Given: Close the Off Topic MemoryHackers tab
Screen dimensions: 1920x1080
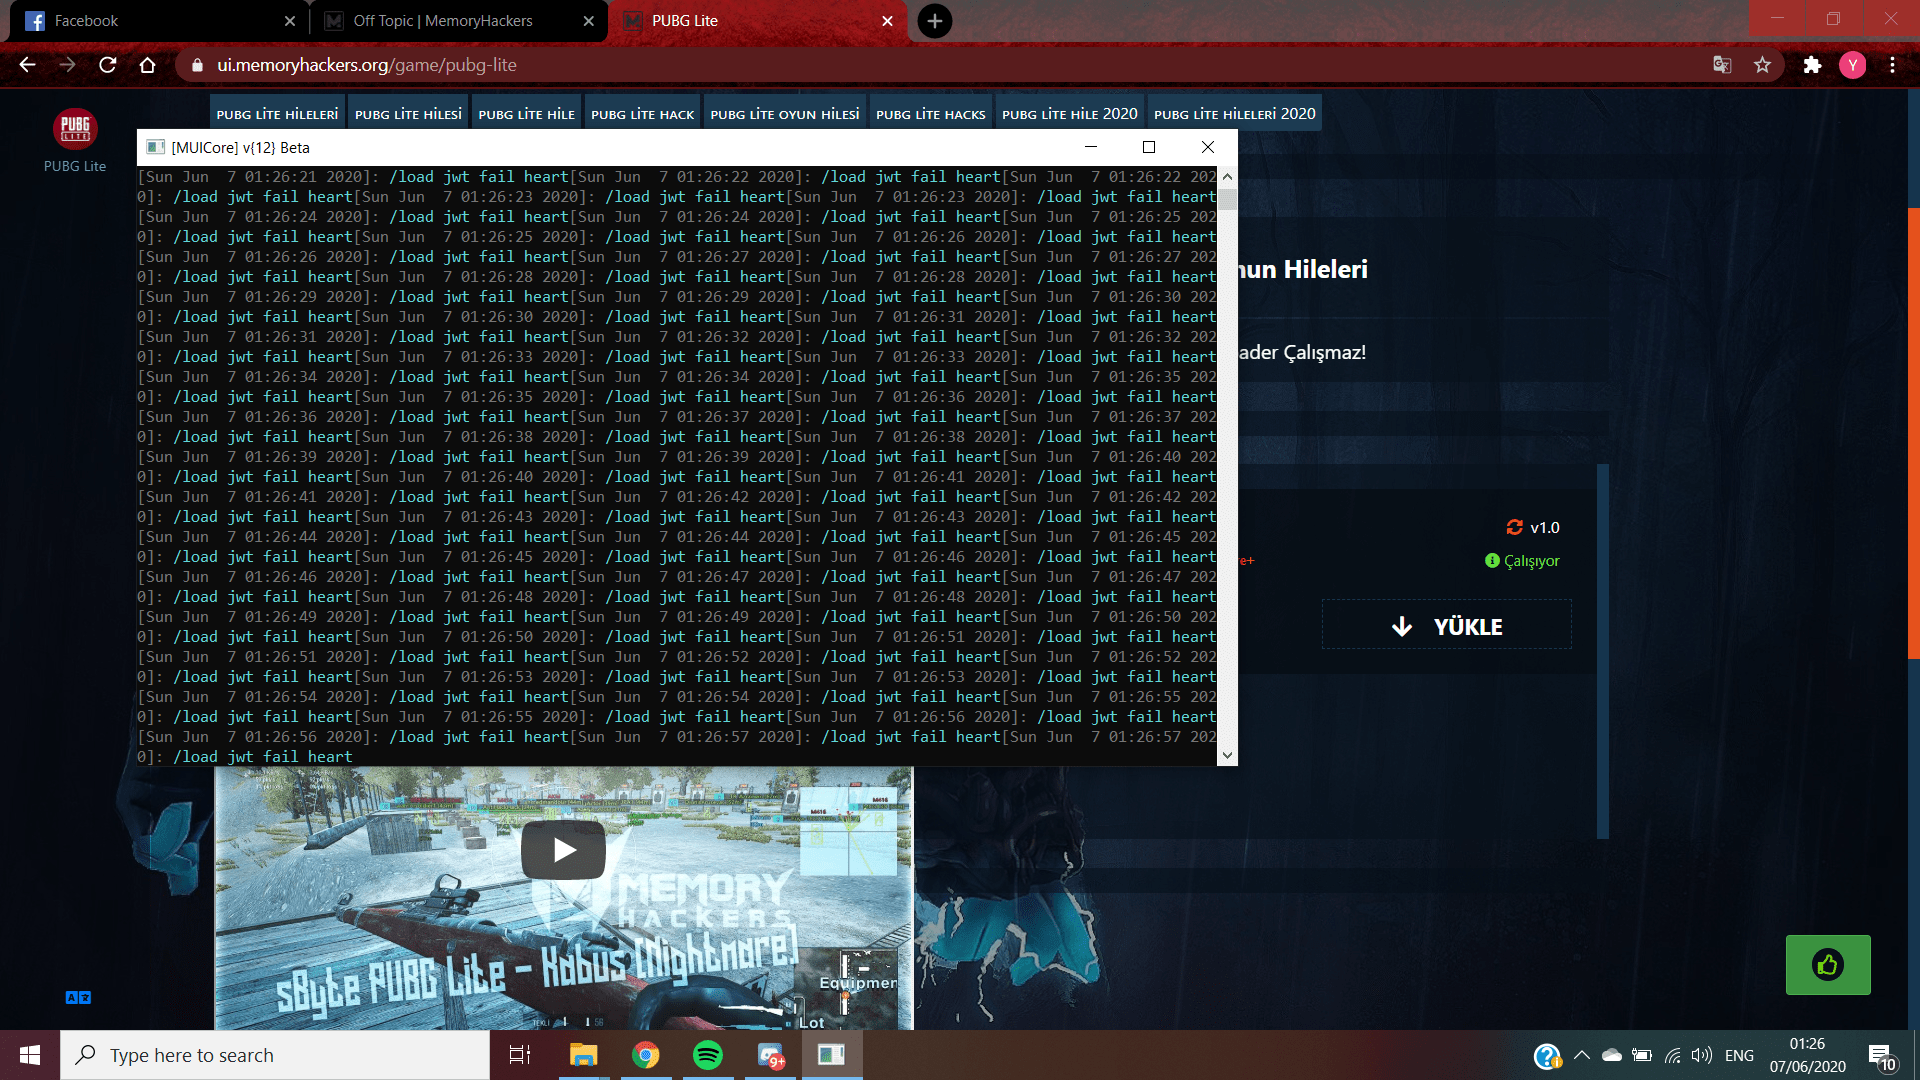Looking at the screenshot, I should [x=588, y=21].
